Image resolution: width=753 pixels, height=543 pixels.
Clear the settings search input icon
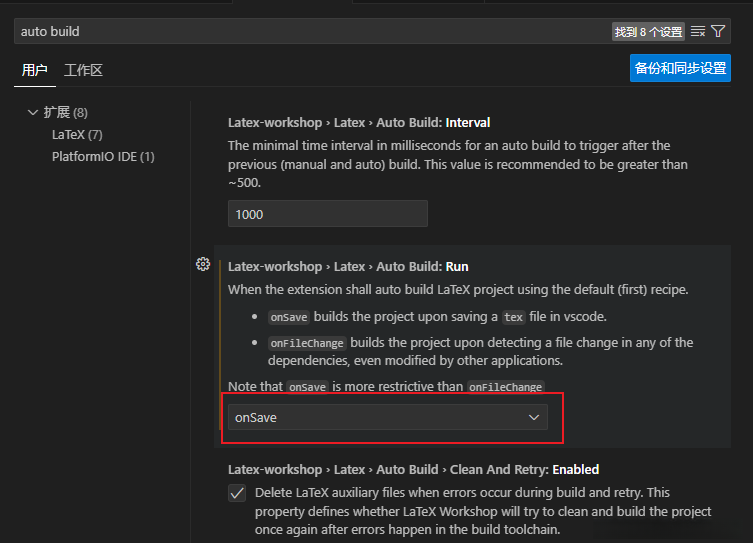(x=698, y=32)
